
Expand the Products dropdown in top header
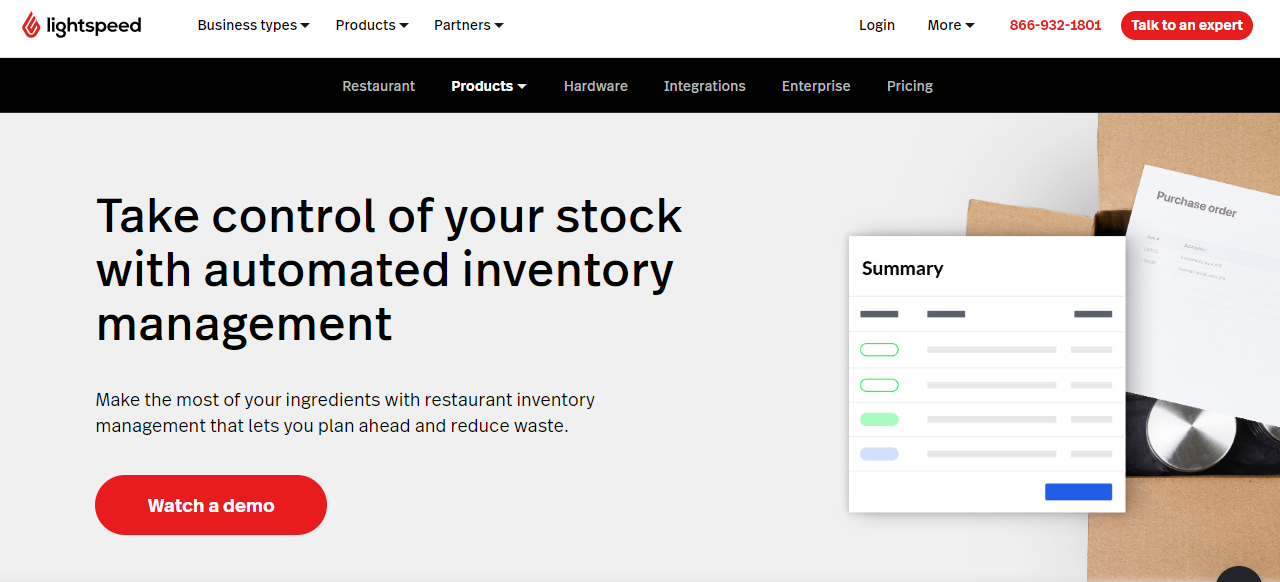(372, 25)
